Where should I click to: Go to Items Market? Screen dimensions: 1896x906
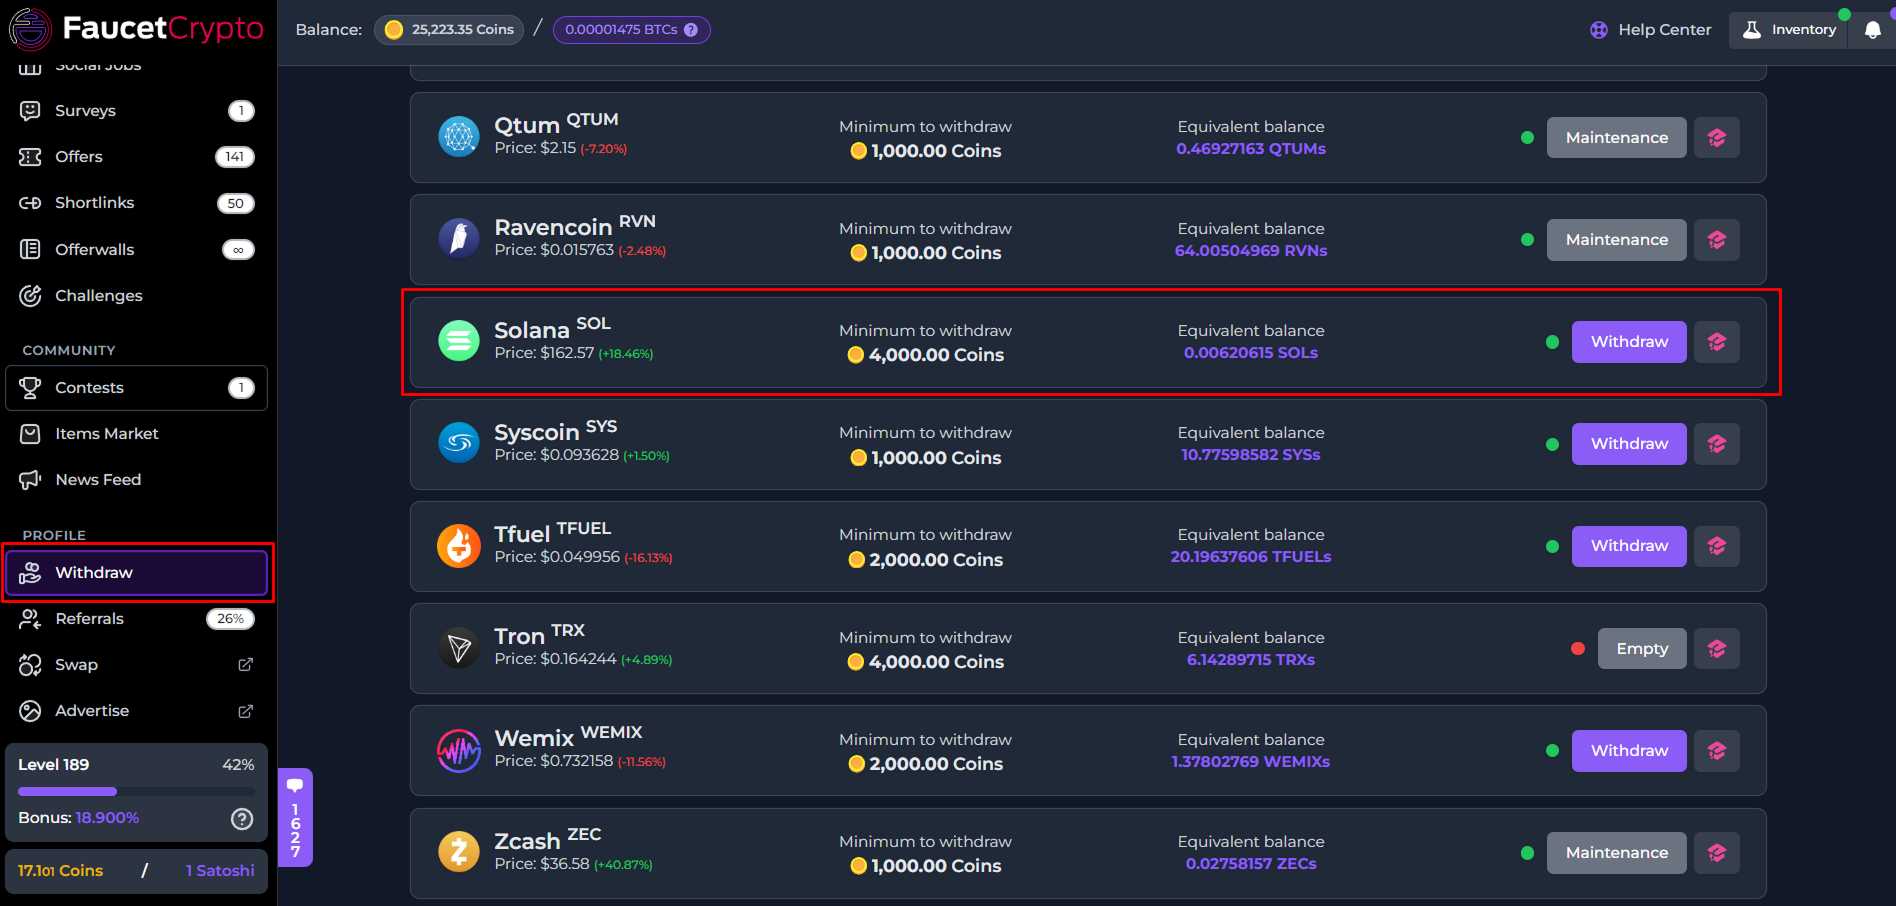click(x=136, y=434)
